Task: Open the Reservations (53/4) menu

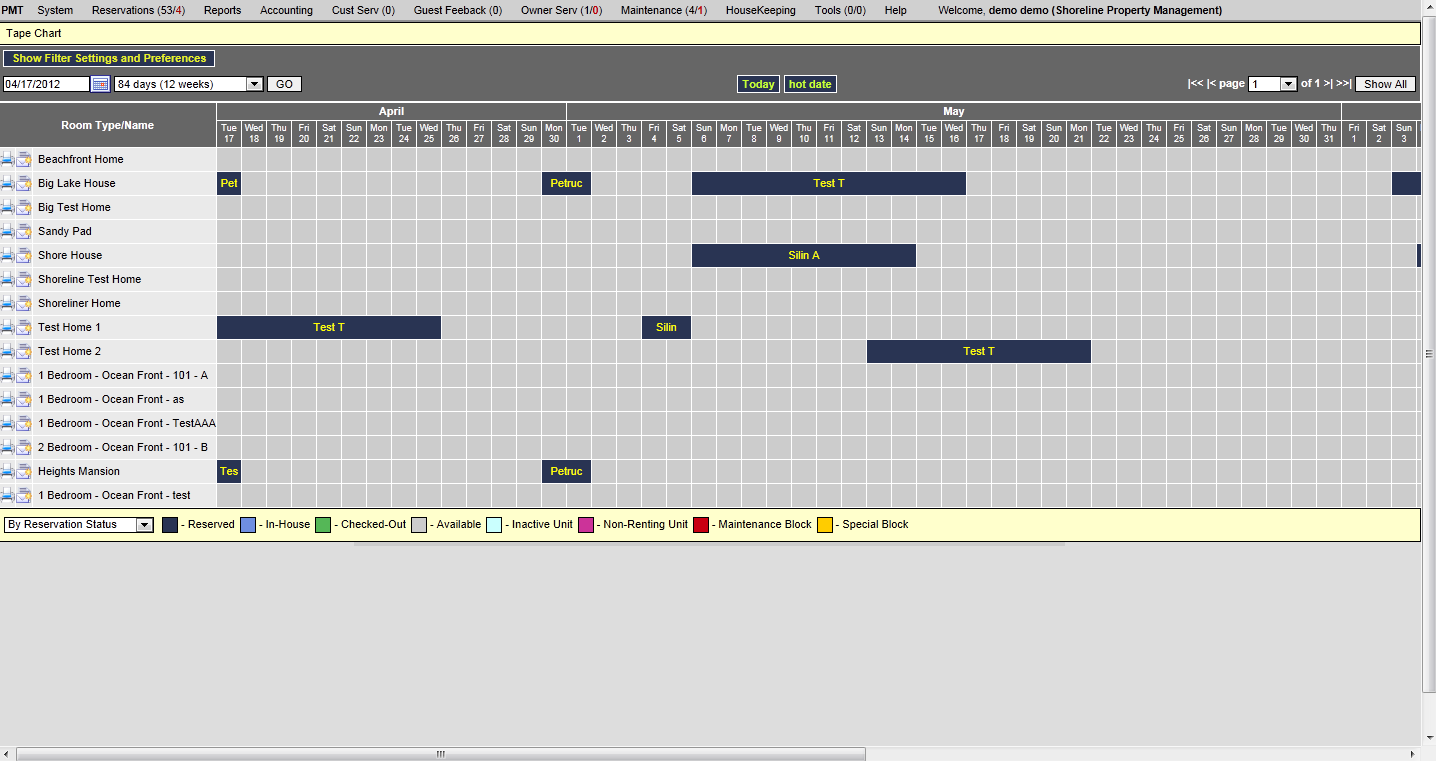Action: pos(138,10)
